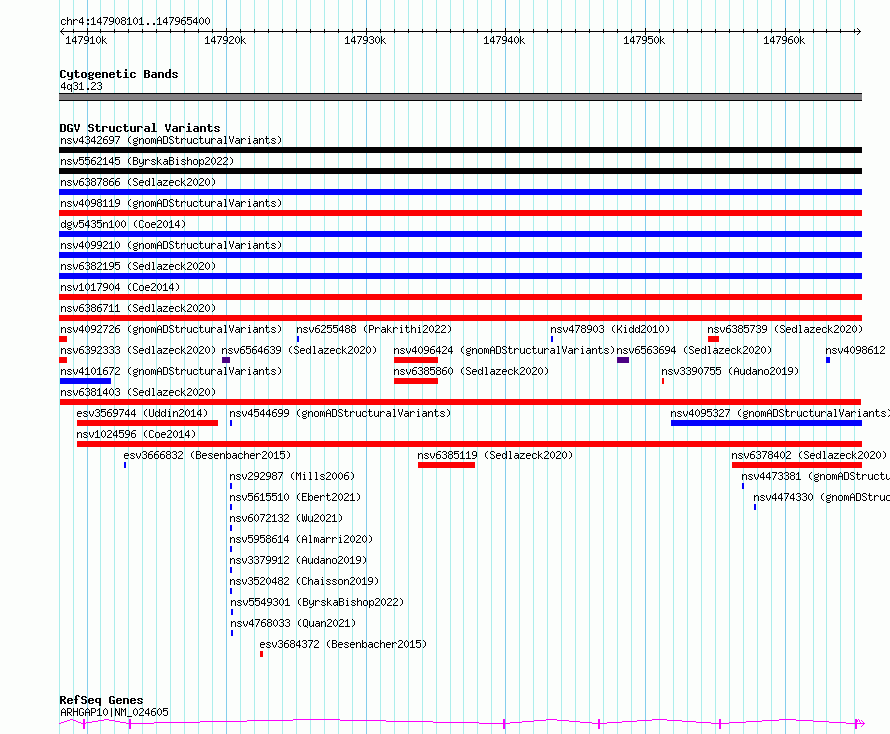Image resolution: width=890 pixels, height=734 pixels.
Task: Open variant nsv5562145 ByrskaBishop2022 label
Action: (x=147, y=161)
